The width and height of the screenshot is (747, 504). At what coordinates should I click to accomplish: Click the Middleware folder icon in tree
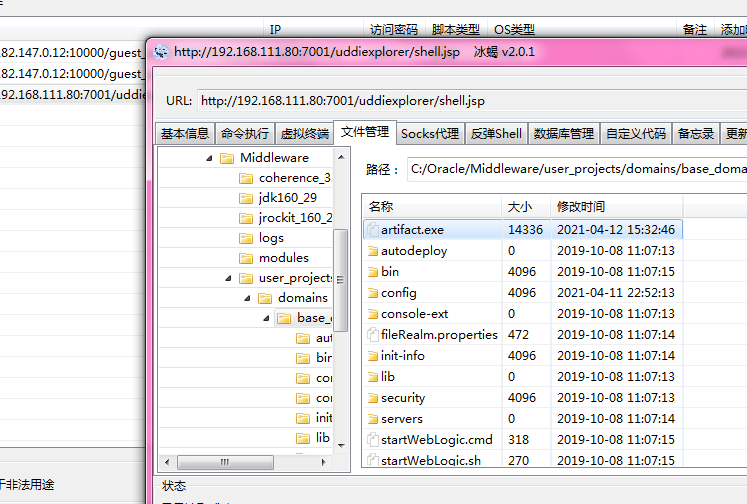227,158
